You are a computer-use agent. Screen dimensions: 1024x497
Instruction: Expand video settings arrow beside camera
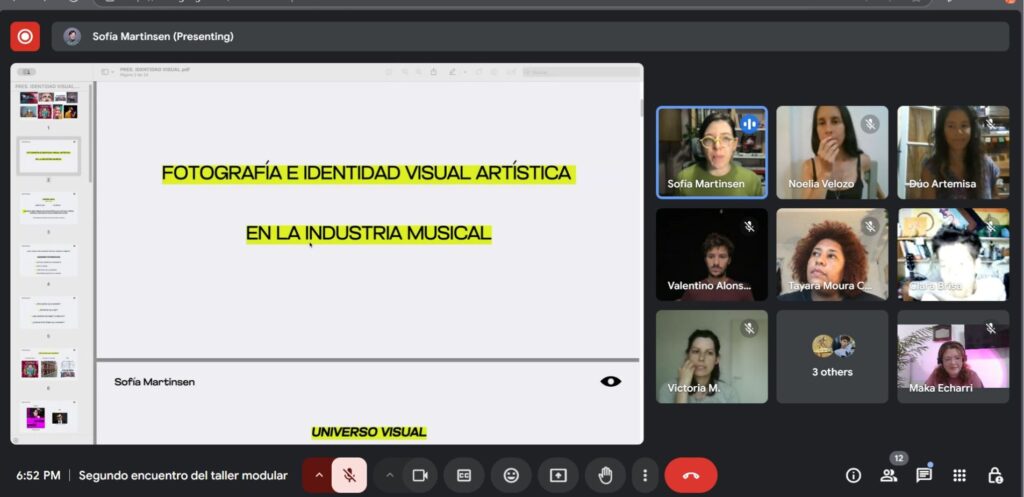coord(390,475)
